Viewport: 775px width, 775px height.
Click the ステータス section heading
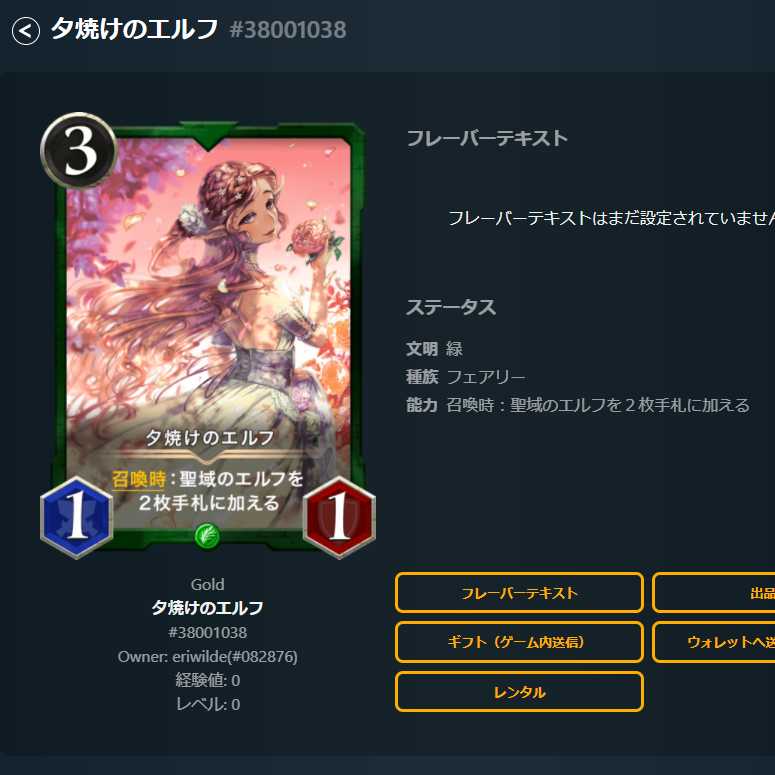[451, 307]
